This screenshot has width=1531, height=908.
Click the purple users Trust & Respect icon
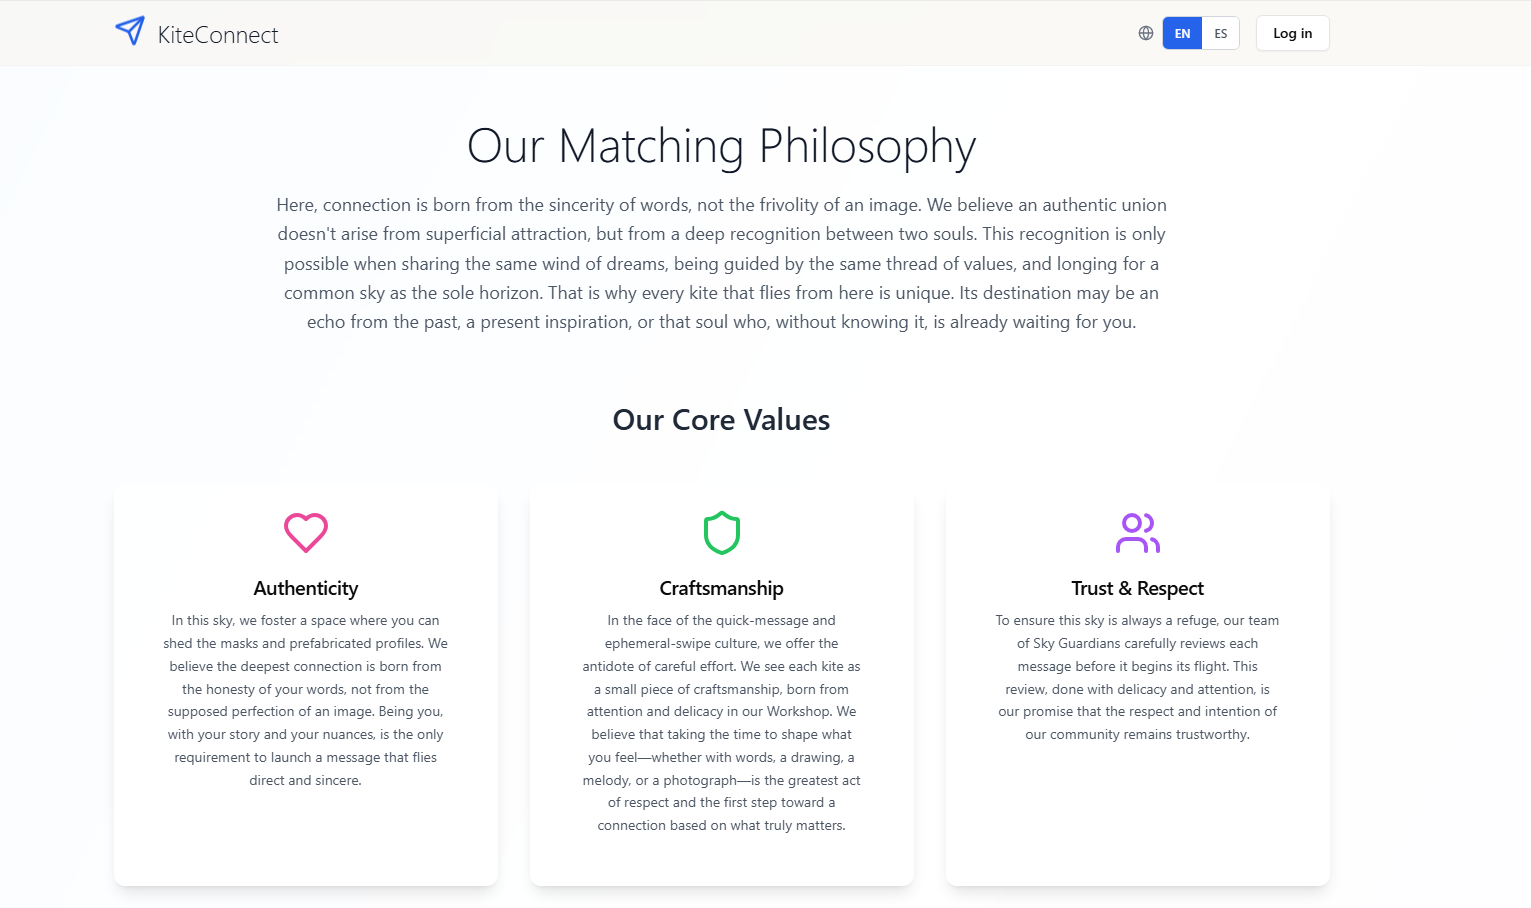point(1138,533)
